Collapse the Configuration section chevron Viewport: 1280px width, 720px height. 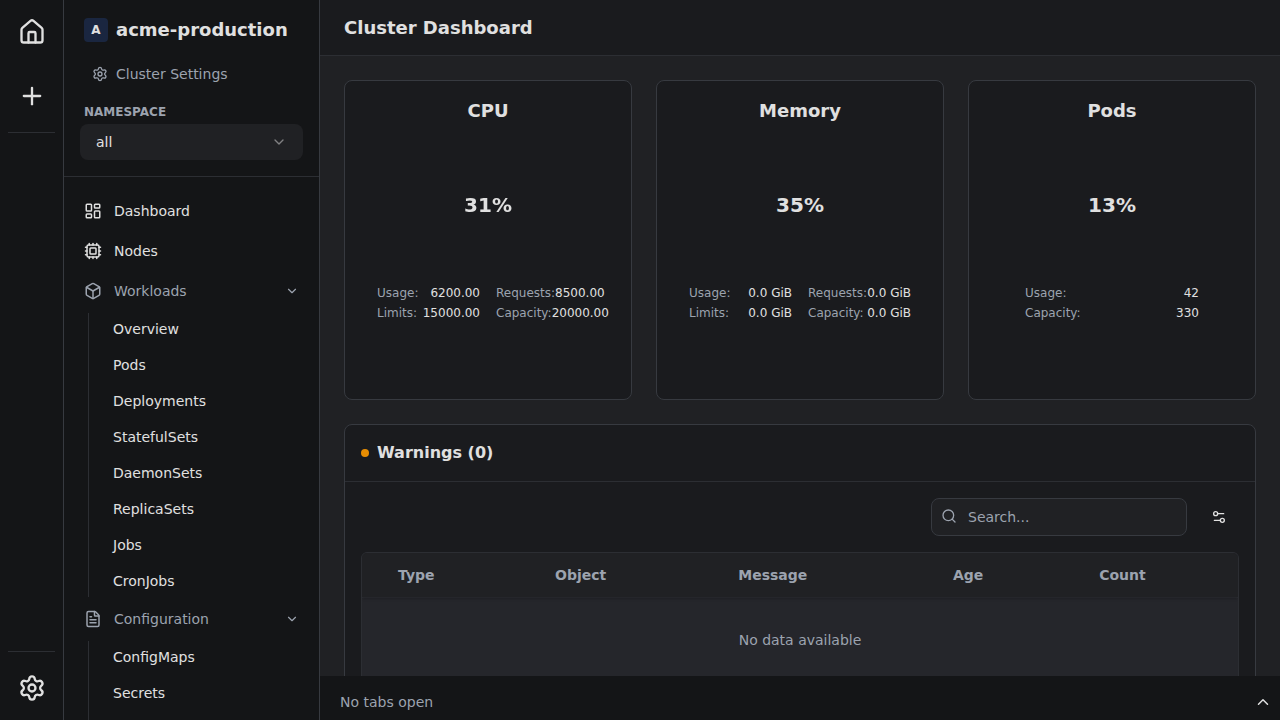tap(291, 619)
